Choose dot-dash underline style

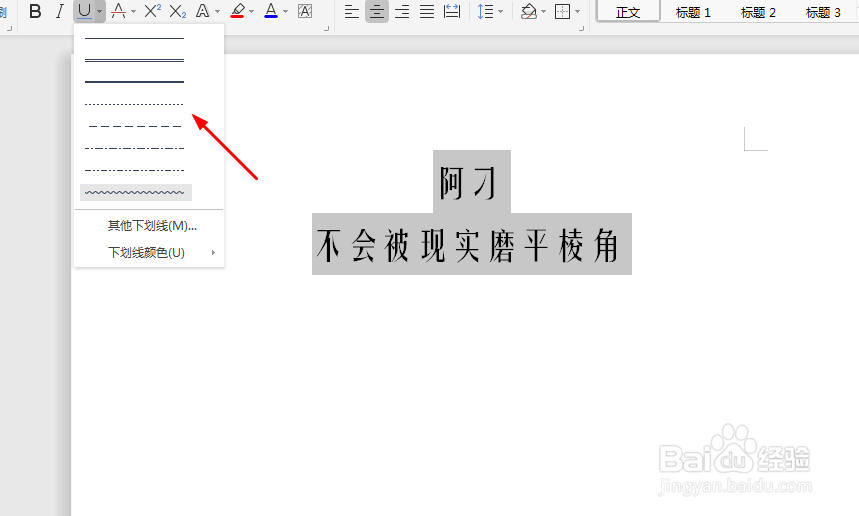coord(135,148)
